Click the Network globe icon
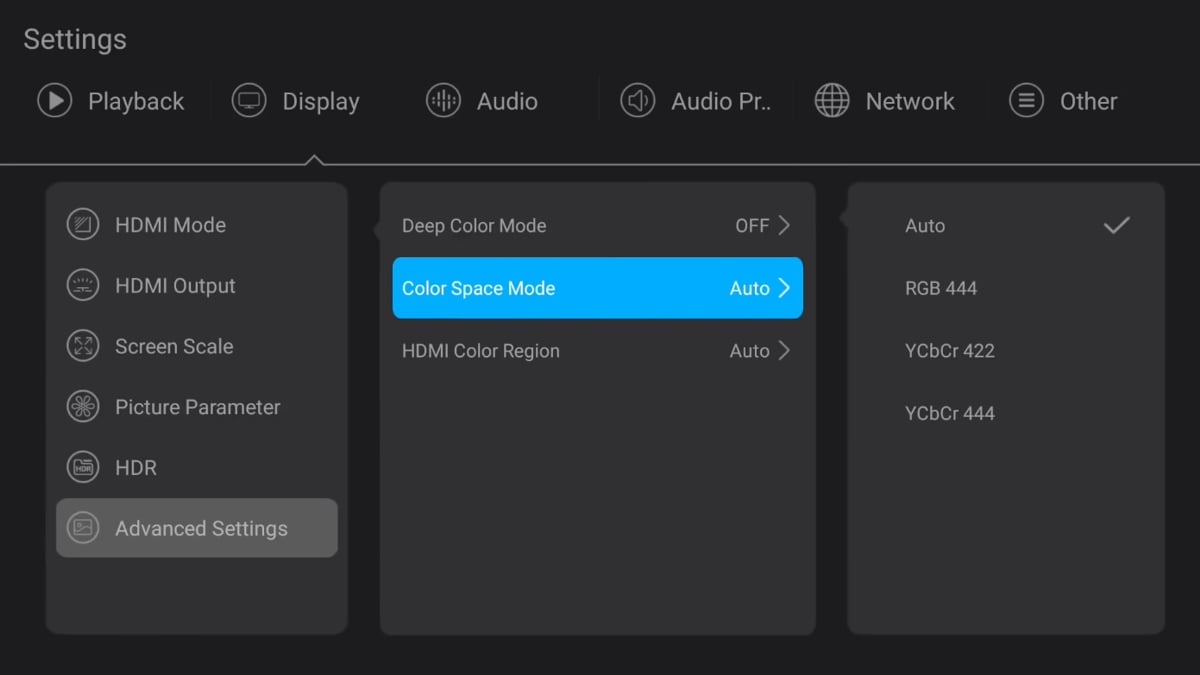1200x675 pixels. [832, 101]
